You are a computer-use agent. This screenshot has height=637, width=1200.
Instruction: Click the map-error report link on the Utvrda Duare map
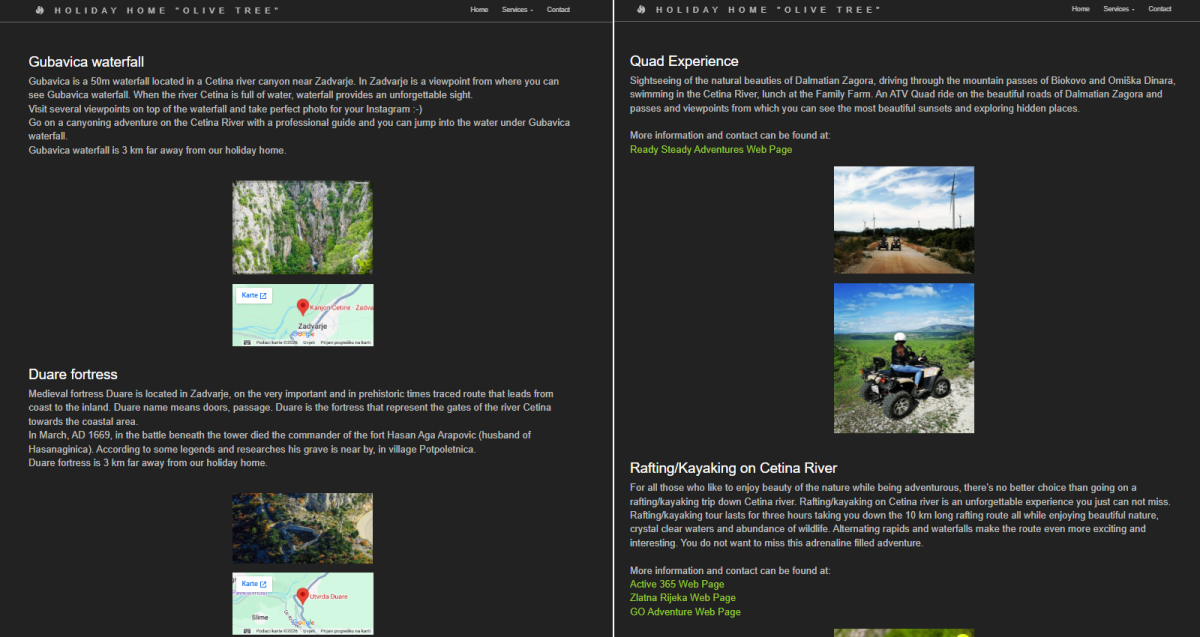coord(346,631)
